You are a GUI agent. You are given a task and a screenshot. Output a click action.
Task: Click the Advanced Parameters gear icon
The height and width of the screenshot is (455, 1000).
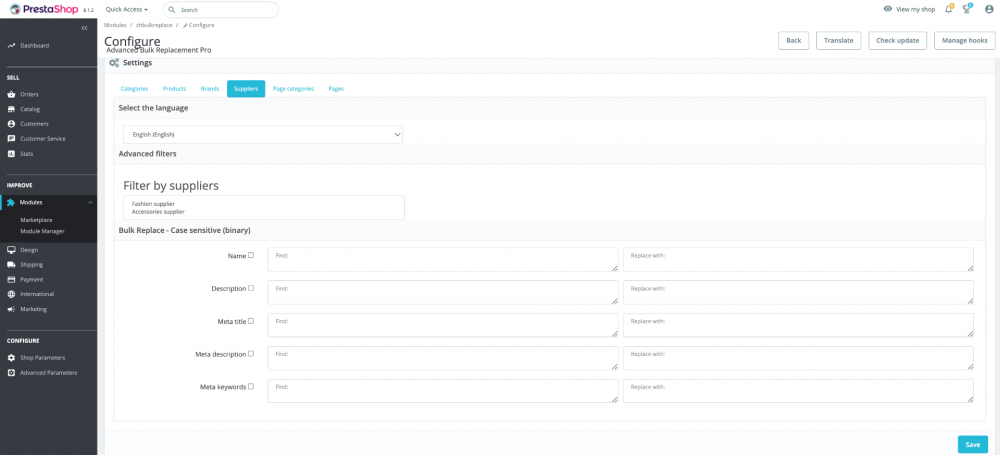pos(11,373)
